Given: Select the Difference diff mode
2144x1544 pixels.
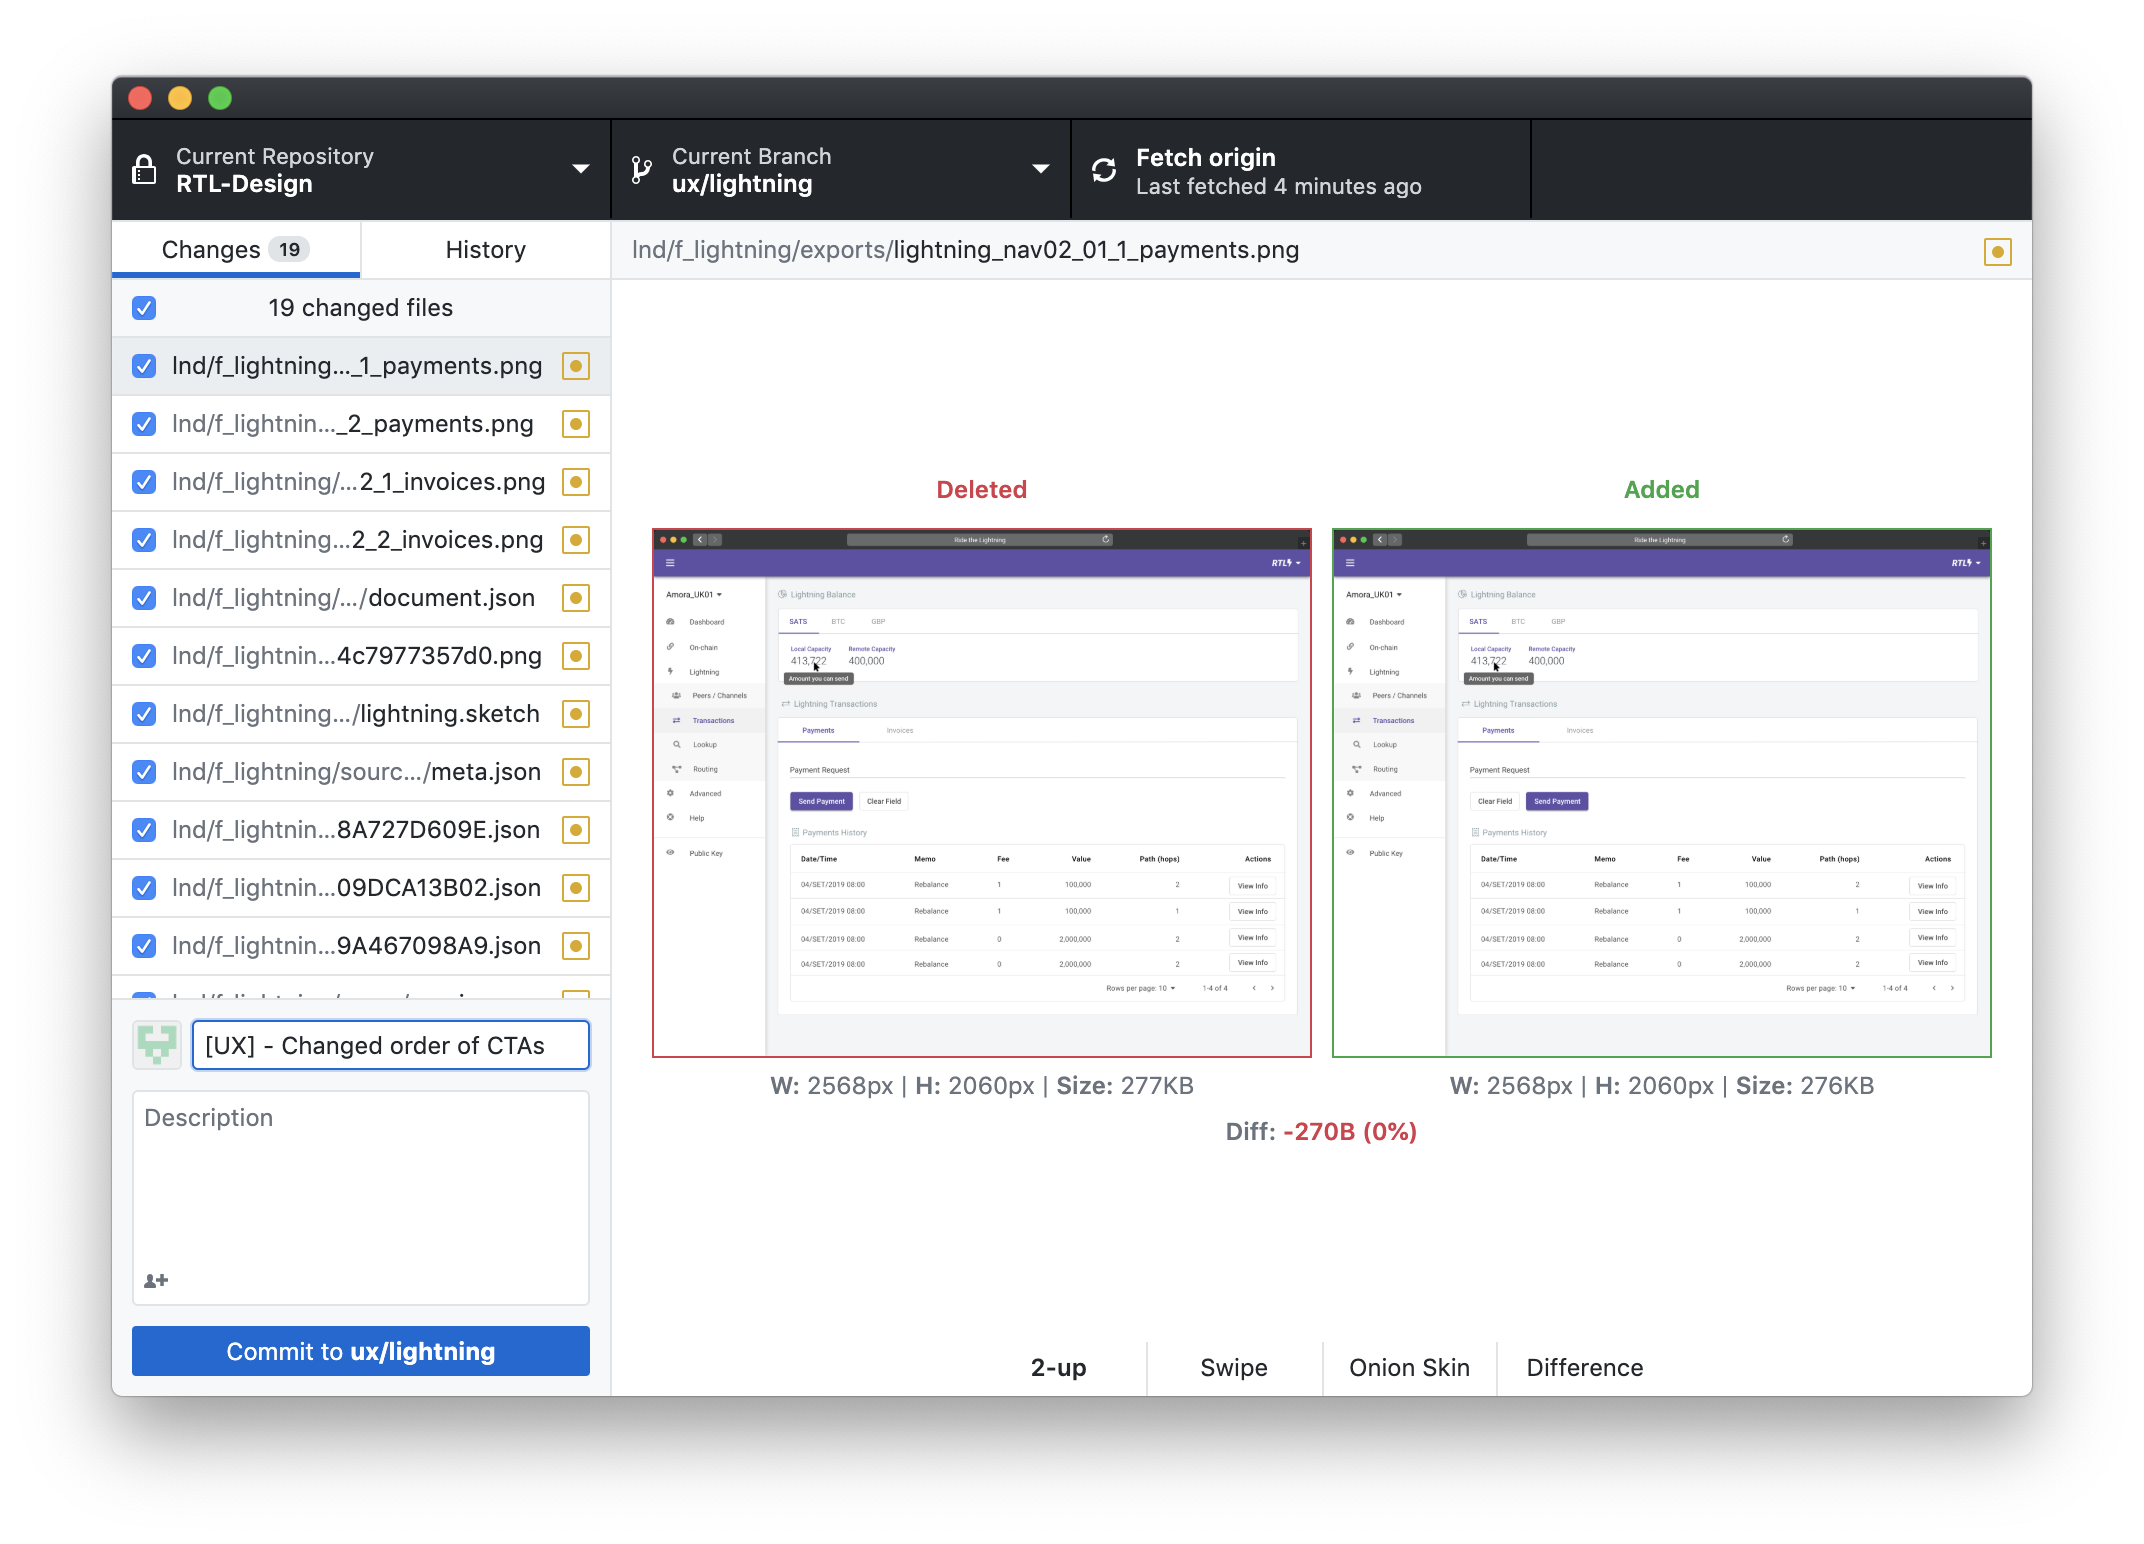Looking at the screenshot, I should 1585,1368.
